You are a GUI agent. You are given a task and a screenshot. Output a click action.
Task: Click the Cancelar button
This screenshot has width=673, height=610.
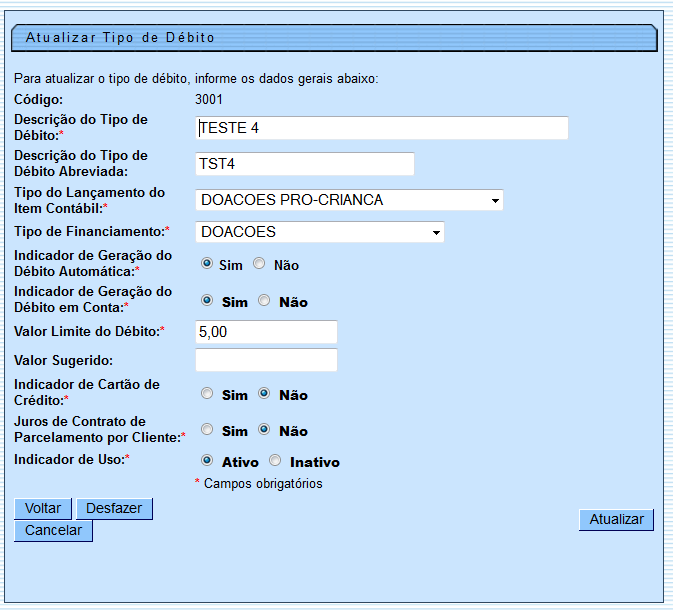point(54,531)
